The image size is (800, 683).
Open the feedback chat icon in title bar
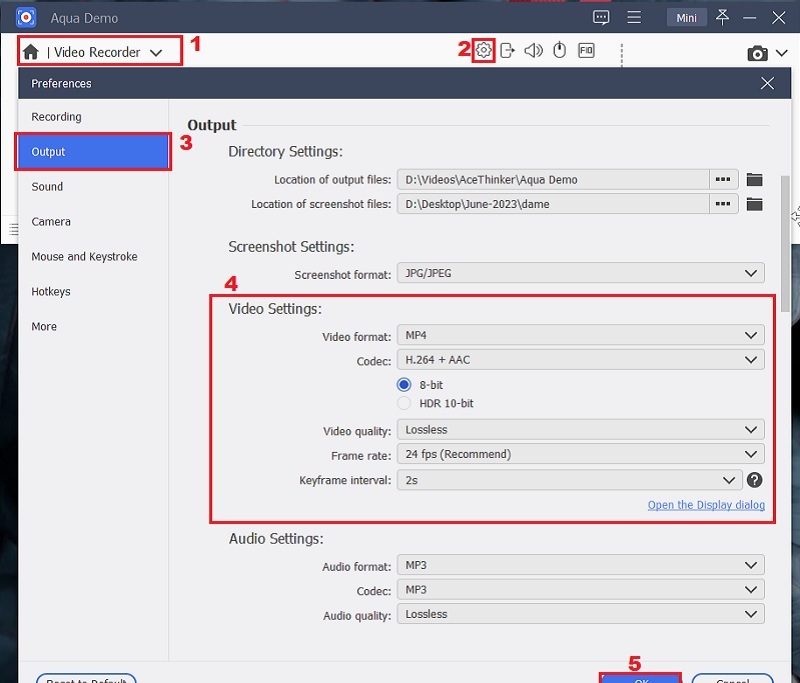[601, 17]
